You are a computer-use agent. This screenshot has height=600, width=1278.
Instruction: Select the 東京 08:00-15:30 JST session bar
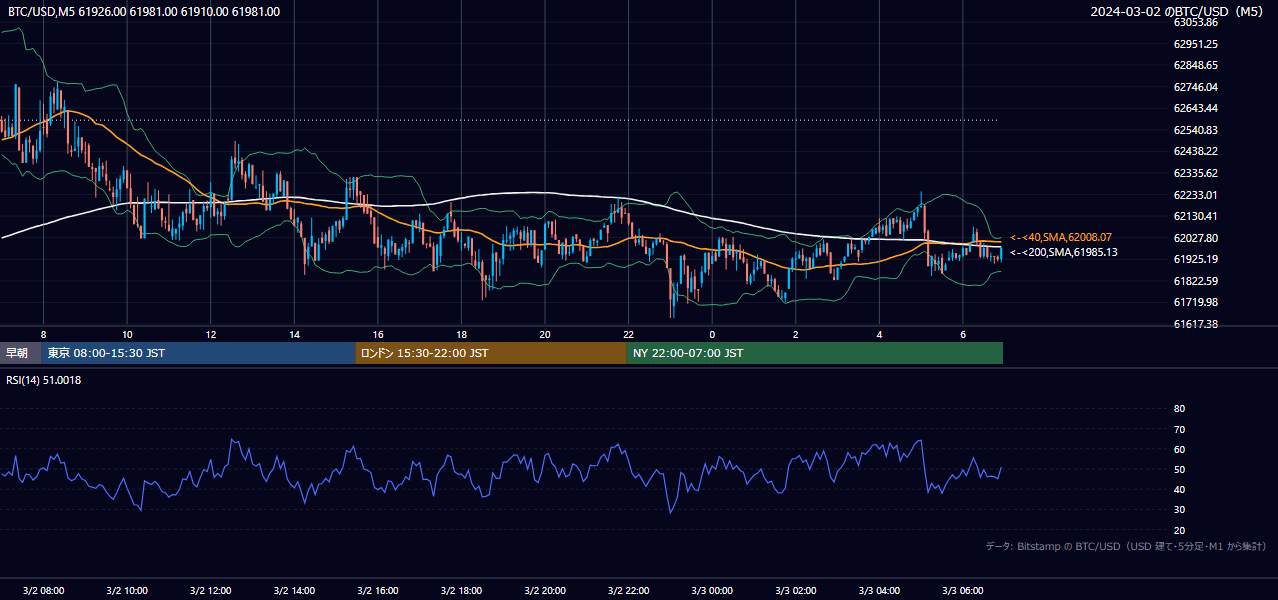click(x=199, y=353)
